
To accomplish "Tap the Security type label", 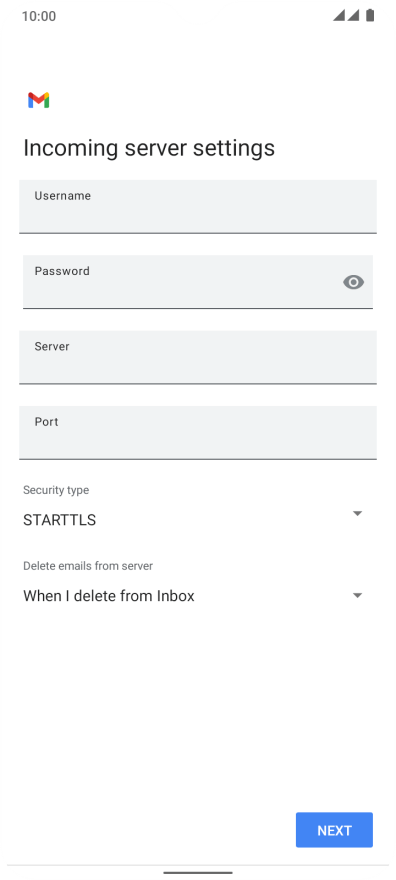I will [x=56, y=490].
